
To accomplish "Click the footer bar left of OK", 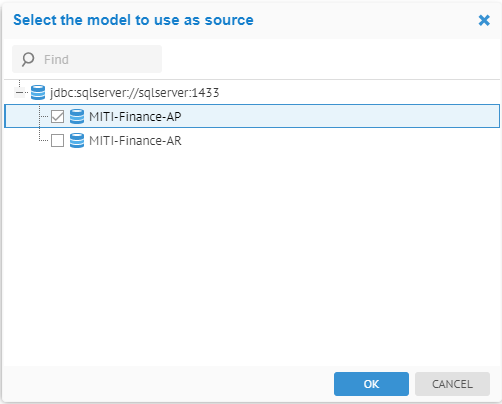I will [167, 384].
